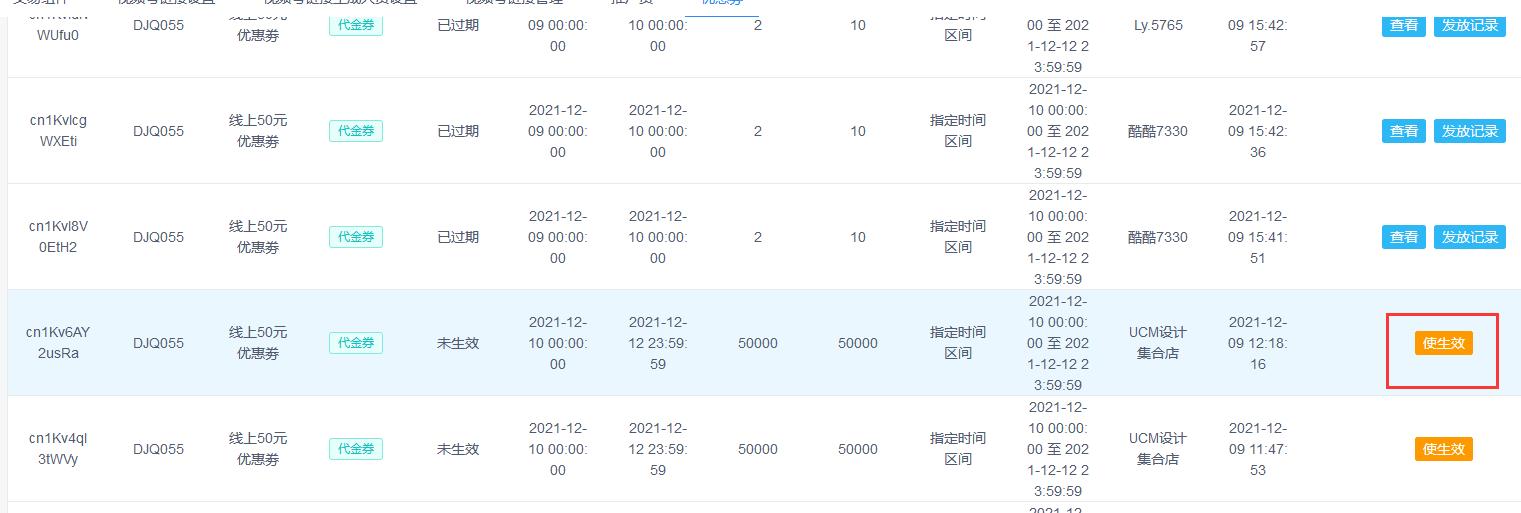Open 发放记录 for coupon cn1KvlcgWXEti
This screenshot has width=1521, height=513.
(x=1469, y=131)
